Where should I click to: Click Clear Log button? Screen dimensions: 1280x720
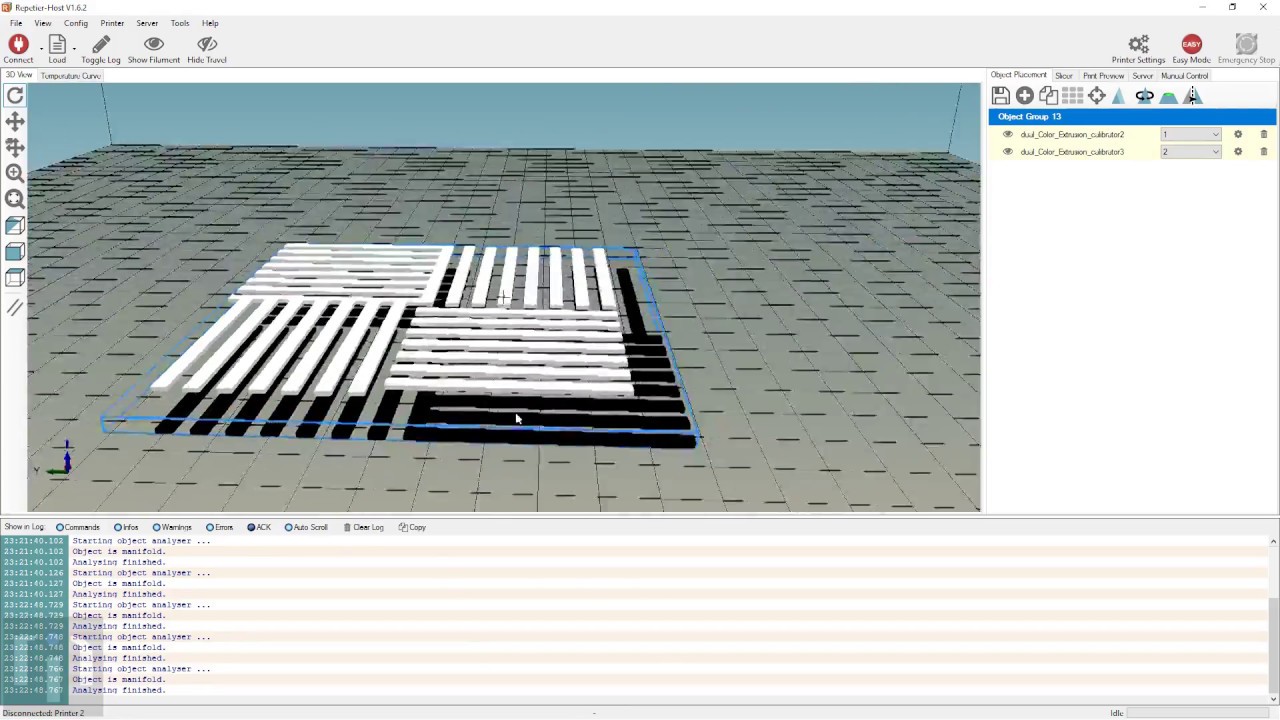[x=364, y=527]
